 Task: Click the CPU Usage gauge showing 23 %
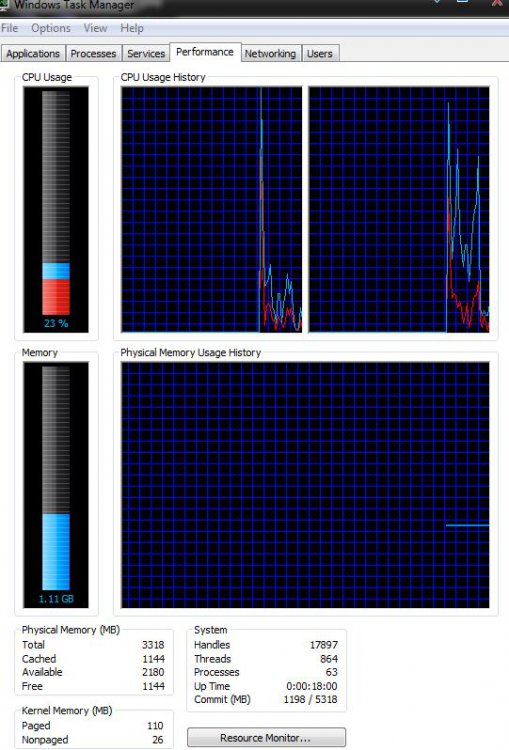point(56,209)
